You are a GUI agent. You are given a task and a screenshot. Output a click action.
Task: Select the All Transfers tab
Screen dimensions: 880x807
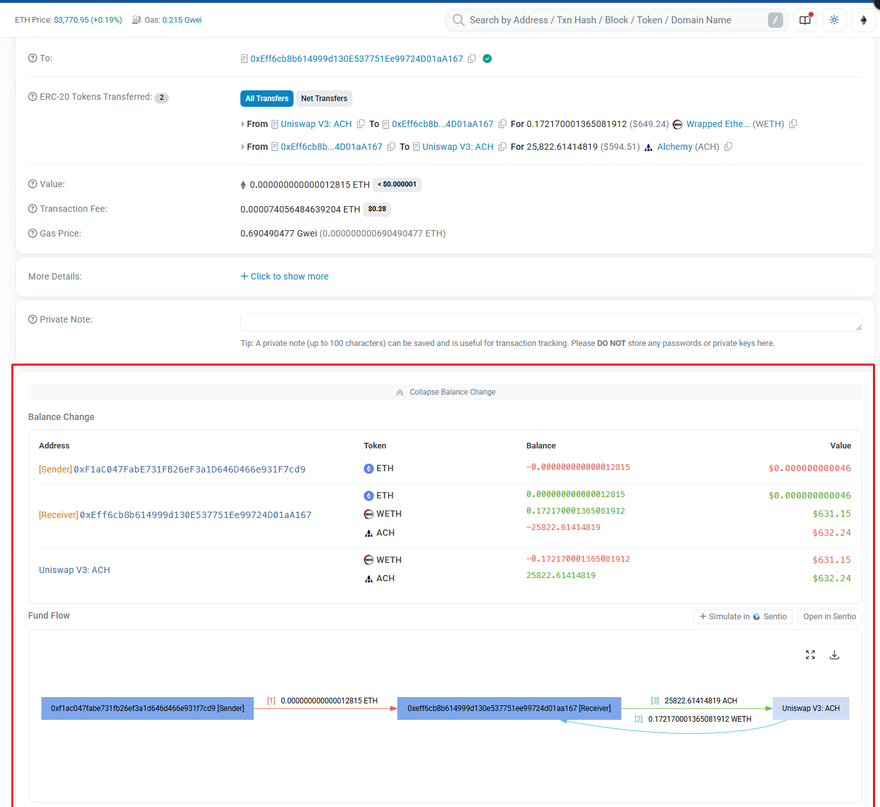(x=267, y=98)
